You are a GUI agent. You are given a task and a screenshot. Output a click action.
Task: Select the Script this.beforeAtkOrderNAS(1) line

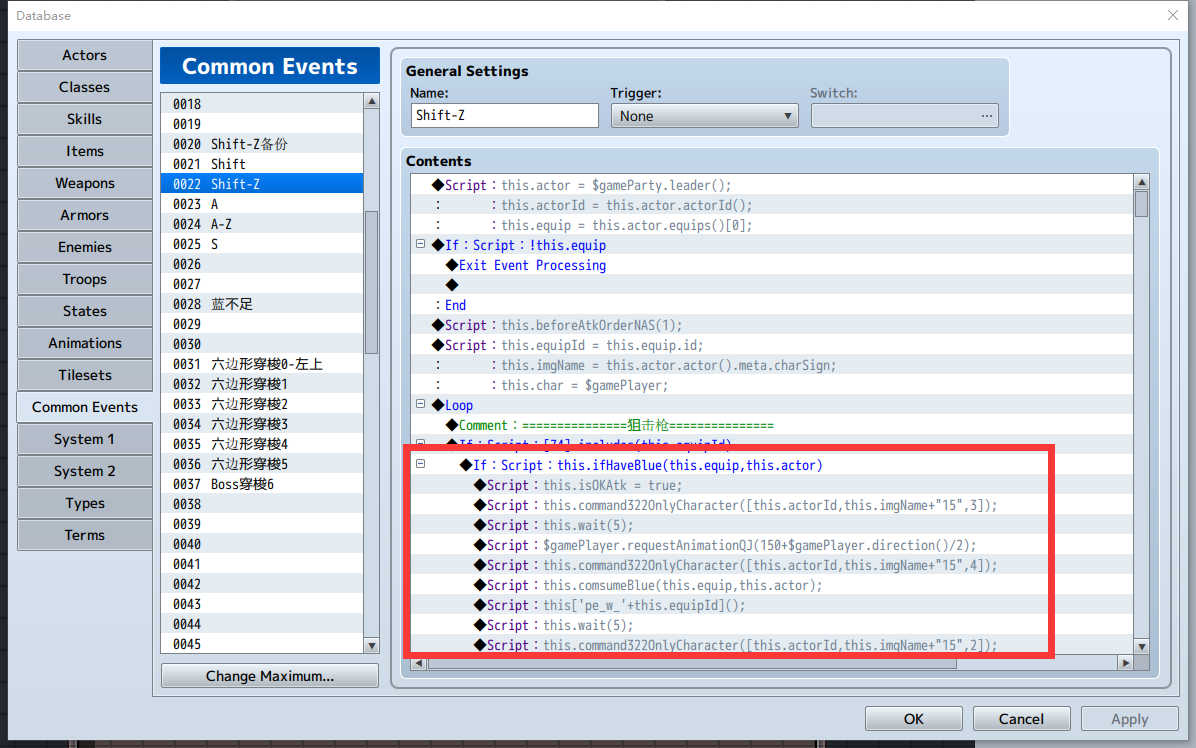pyautogui.click(x=772, y=325)
